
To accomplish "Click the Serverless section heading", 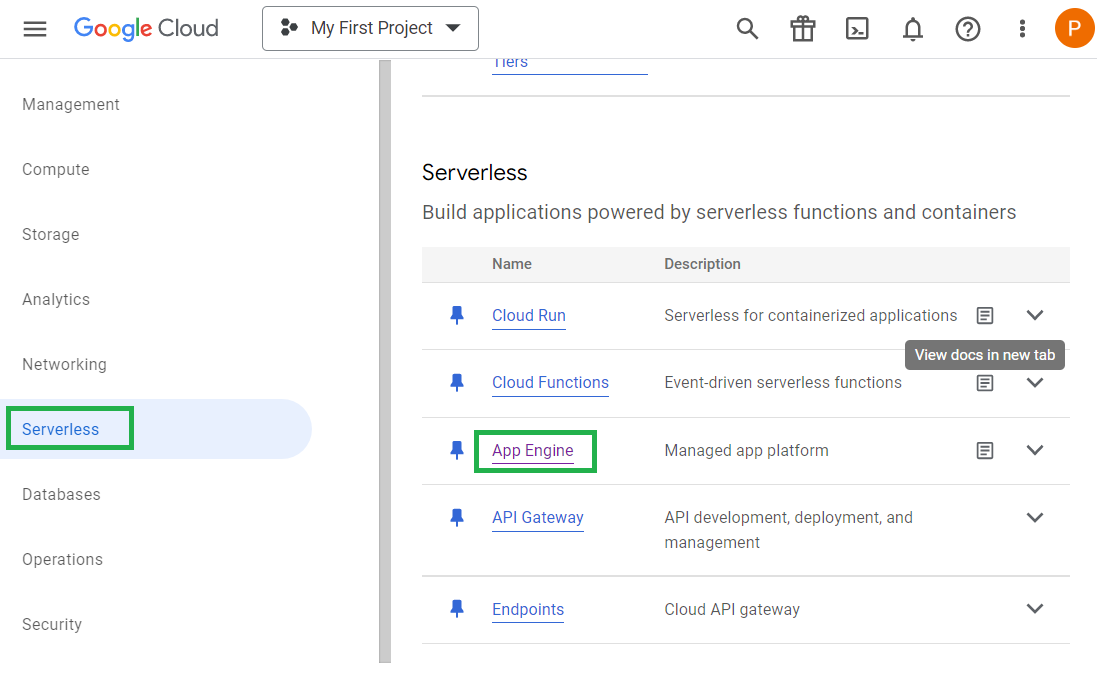I will click(474, 172).
